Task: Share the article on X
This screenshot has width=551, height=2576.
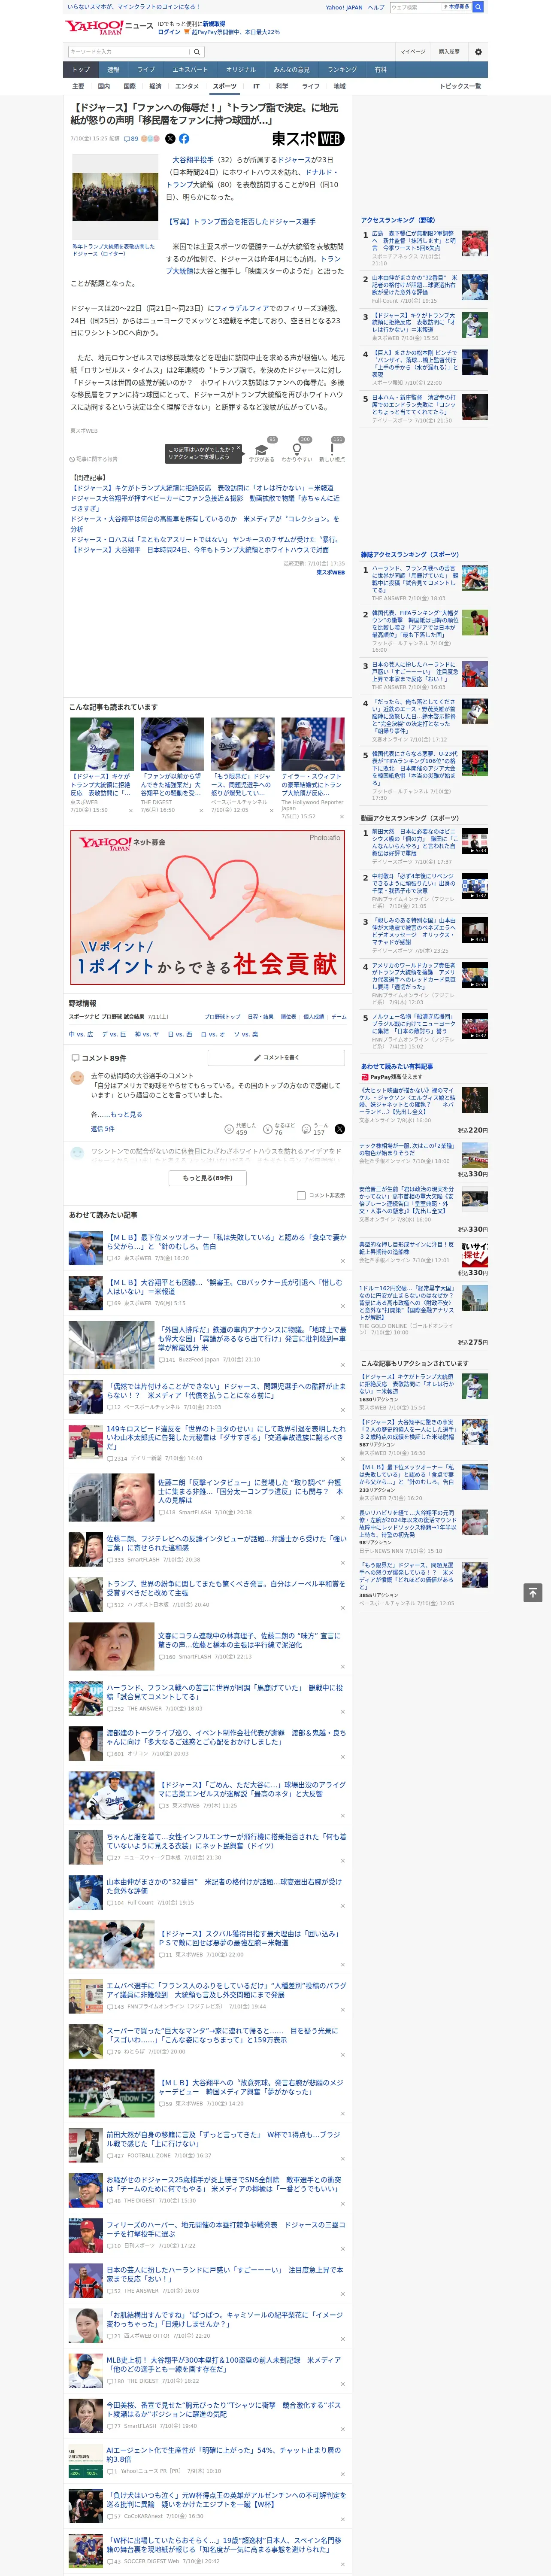Action: click(x=170, y=139)
